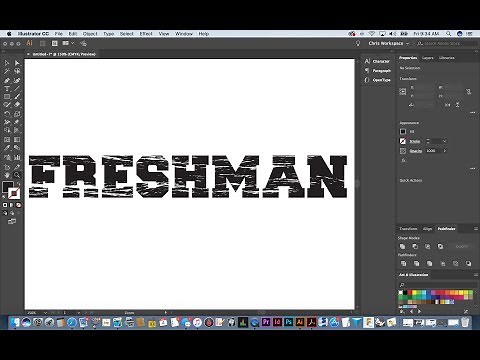Open the Type menu

109,34
